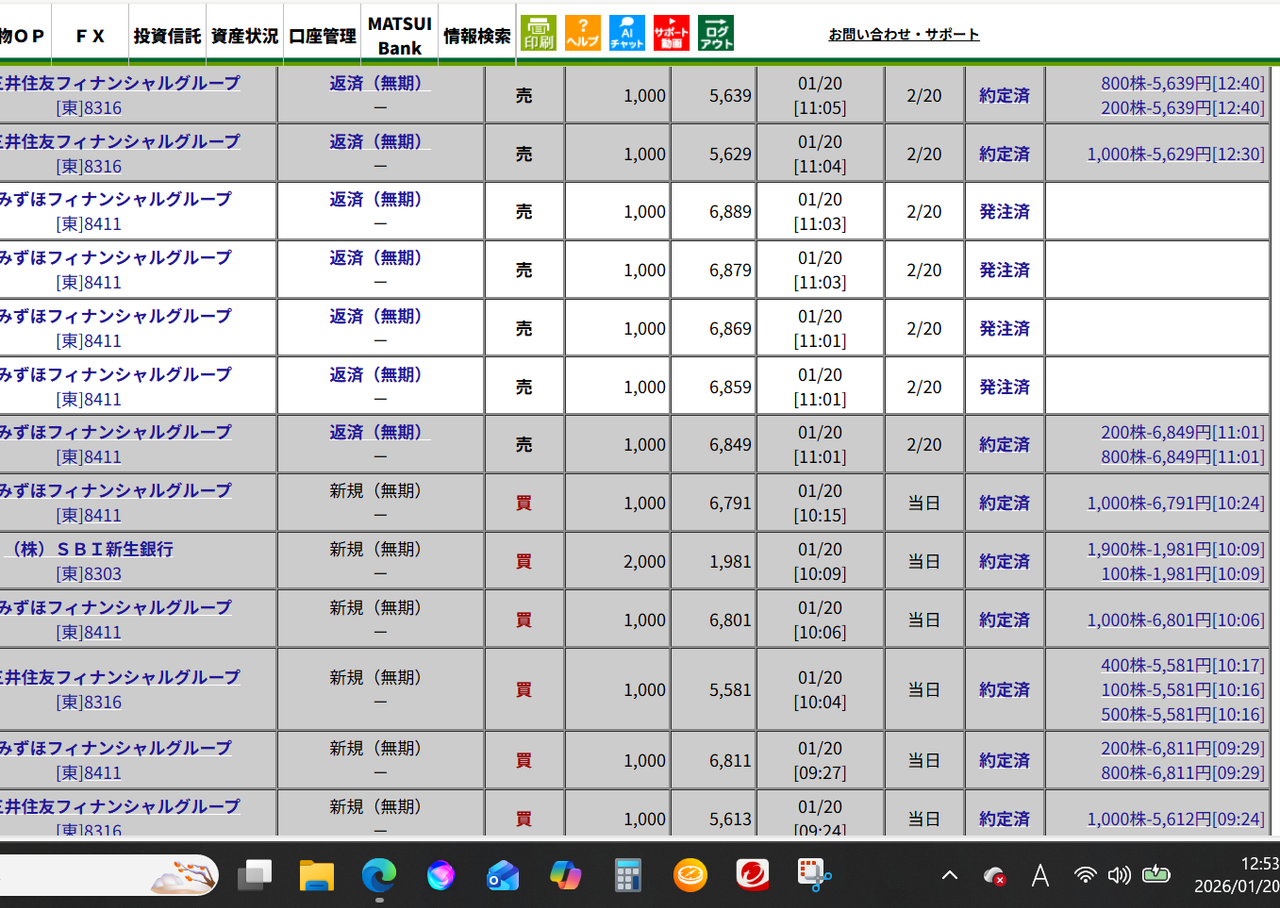Image resolution: width=1280 pixels, height=908 pixels.
Task: Open File Explorer from the taskbar
Action: point(317,875)
